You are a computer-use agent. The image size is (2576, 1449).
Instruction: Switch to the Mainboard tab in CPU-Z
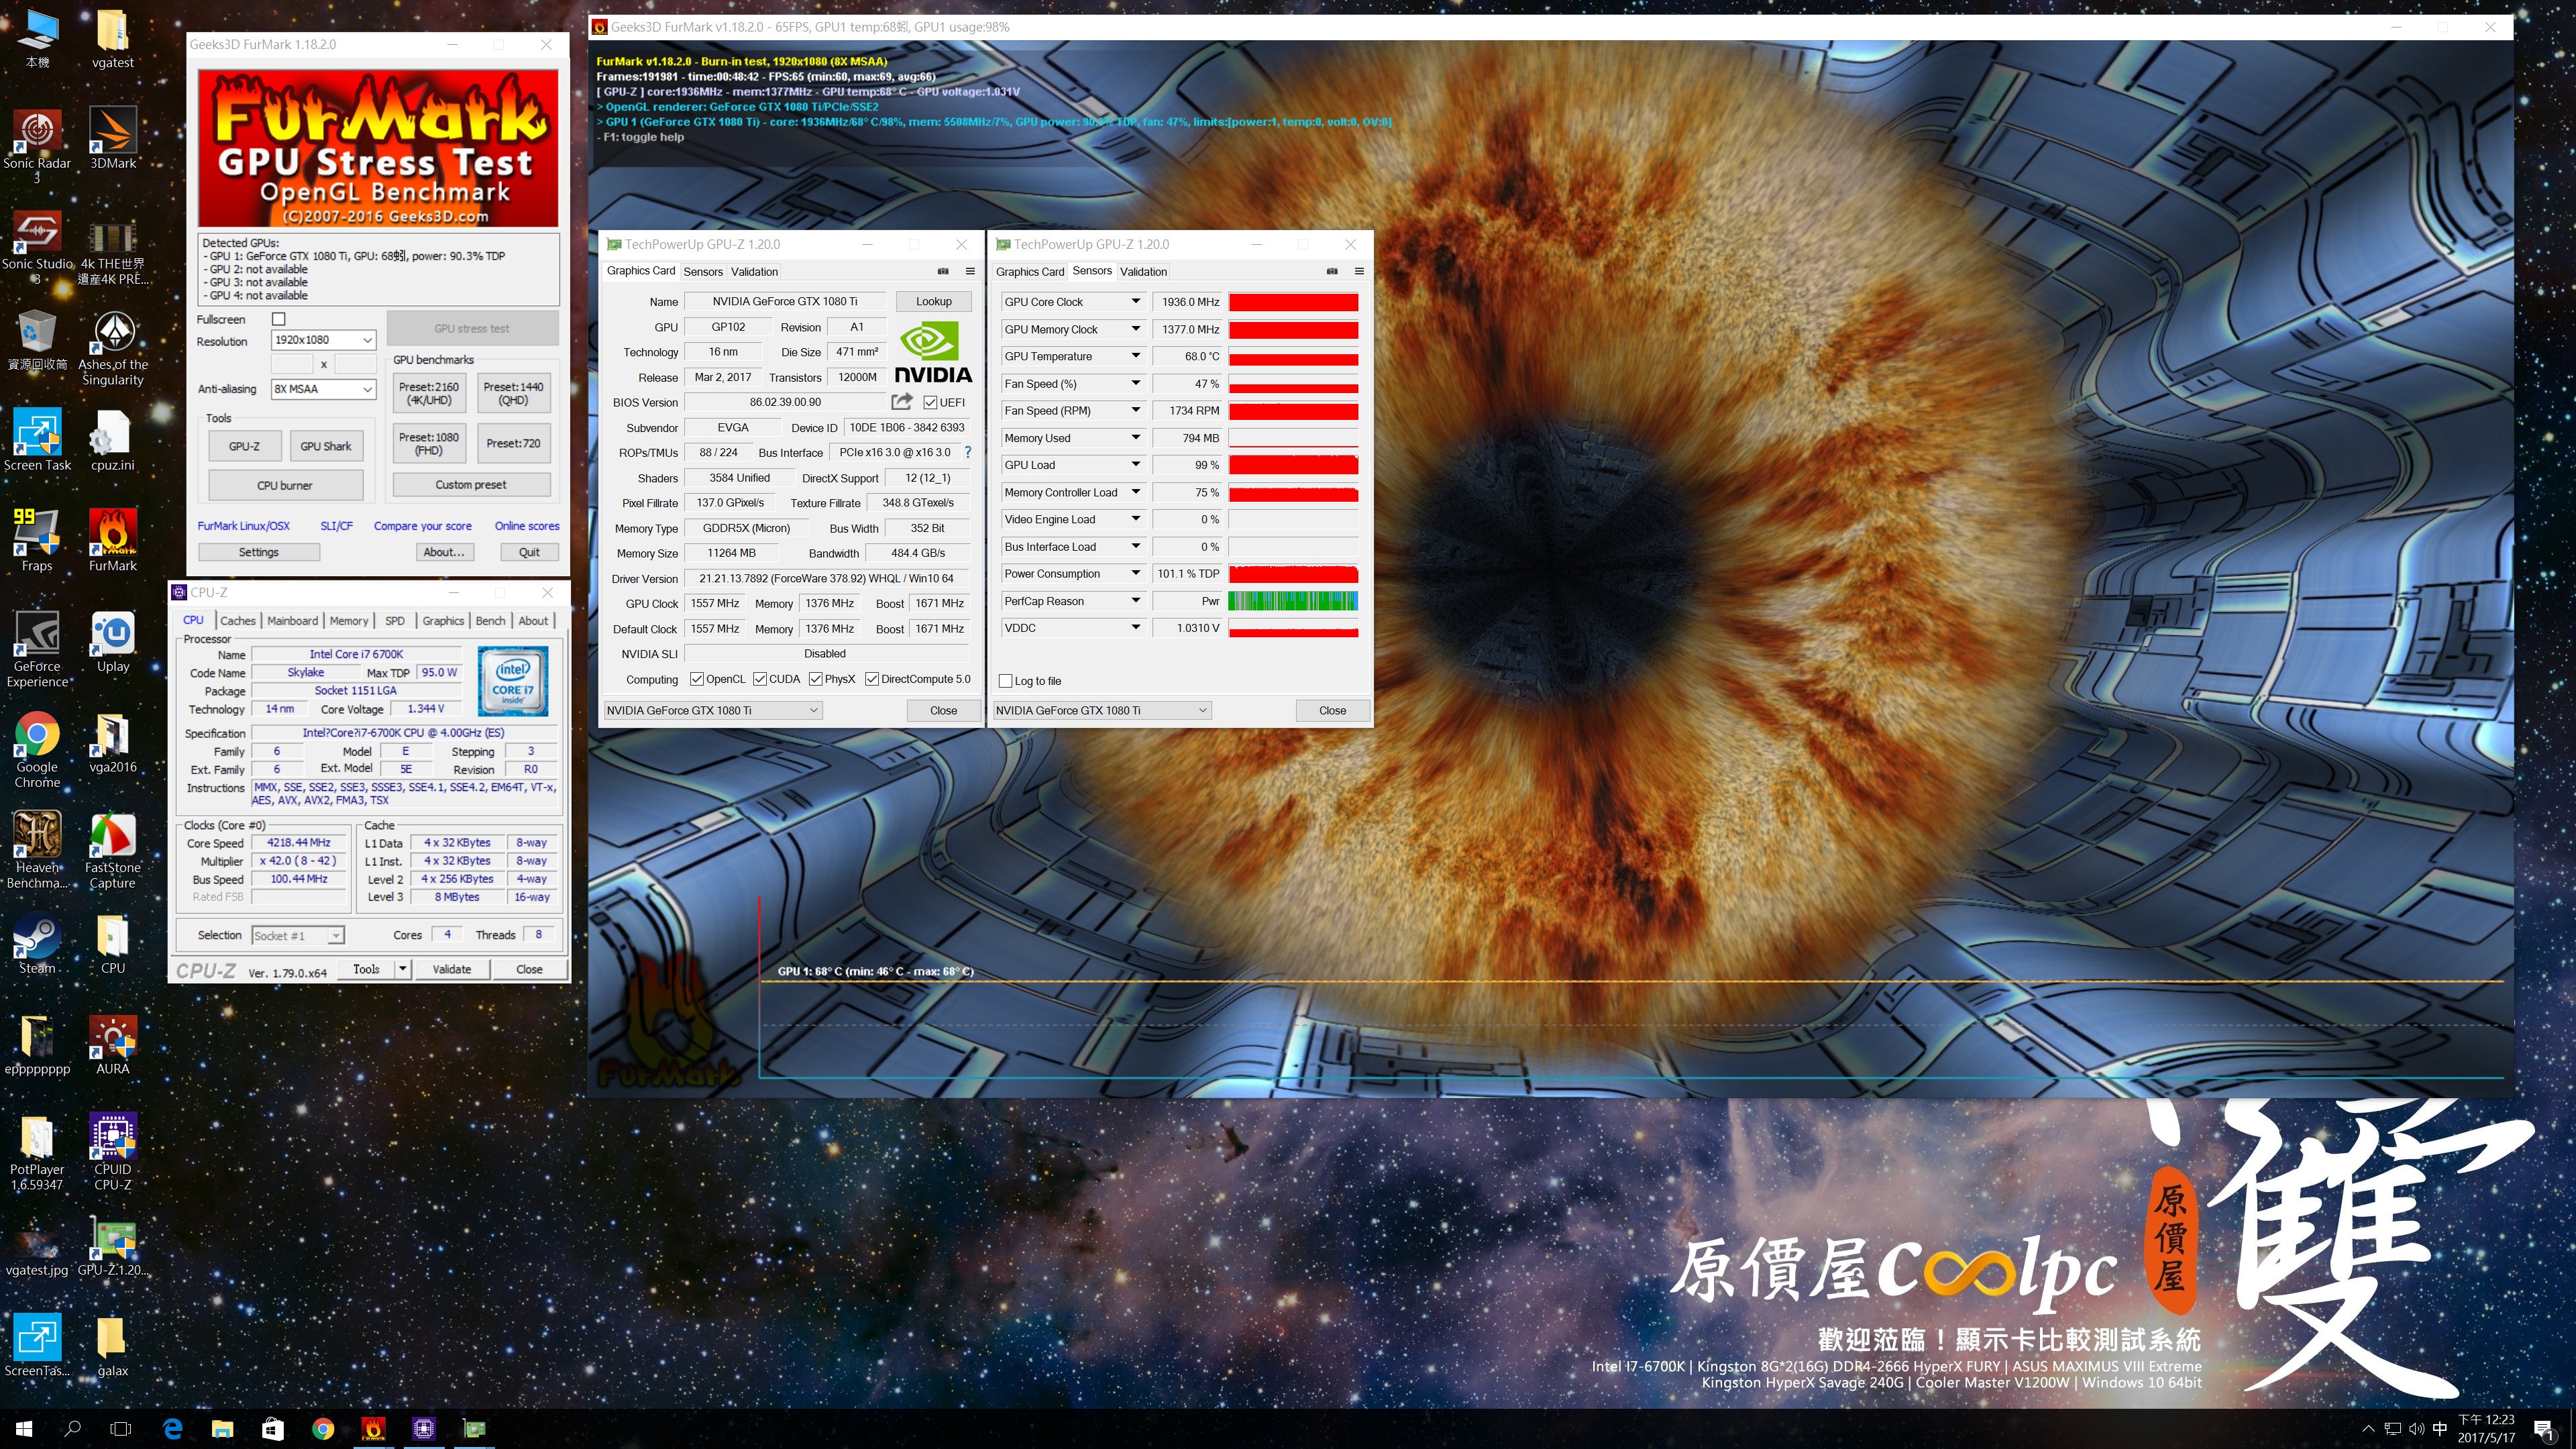click(x=292, y=621)
